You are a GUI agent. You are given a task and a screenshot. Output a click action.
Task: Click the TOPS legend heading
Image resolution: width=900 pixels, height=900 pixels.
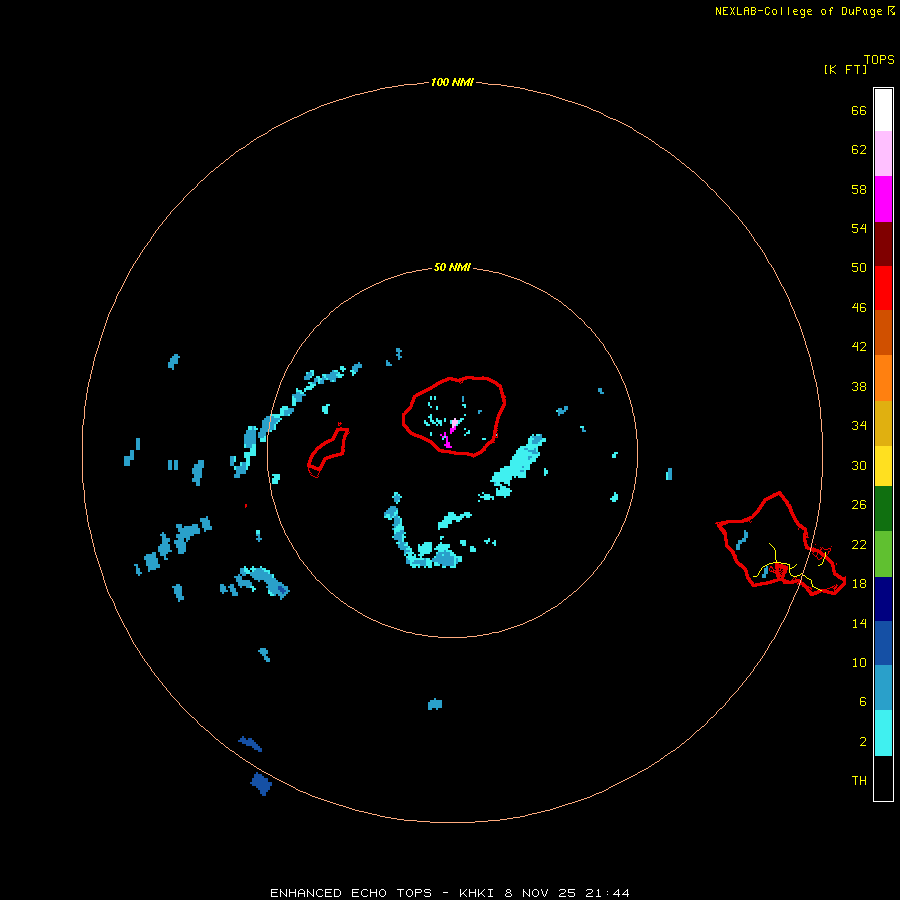pos(879,59)
